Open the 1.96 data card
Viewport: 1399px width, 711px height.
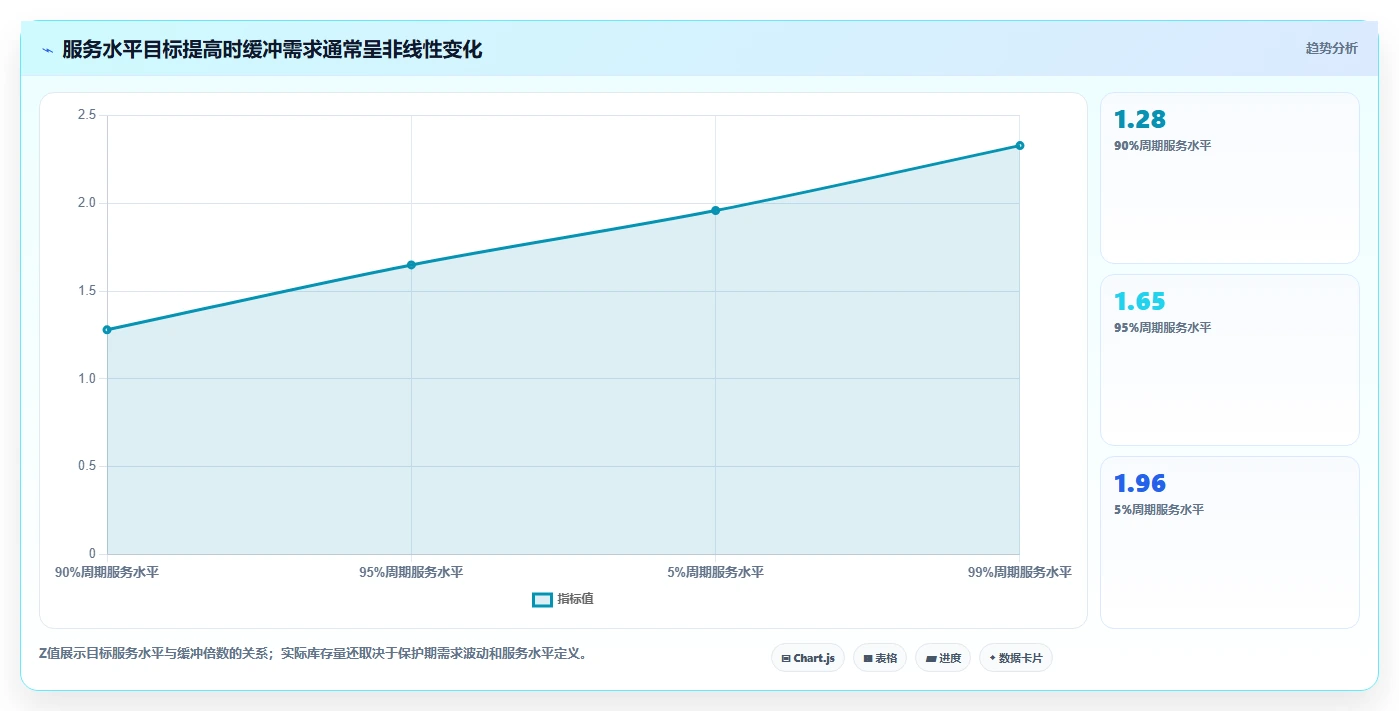tap(1230, 542)
